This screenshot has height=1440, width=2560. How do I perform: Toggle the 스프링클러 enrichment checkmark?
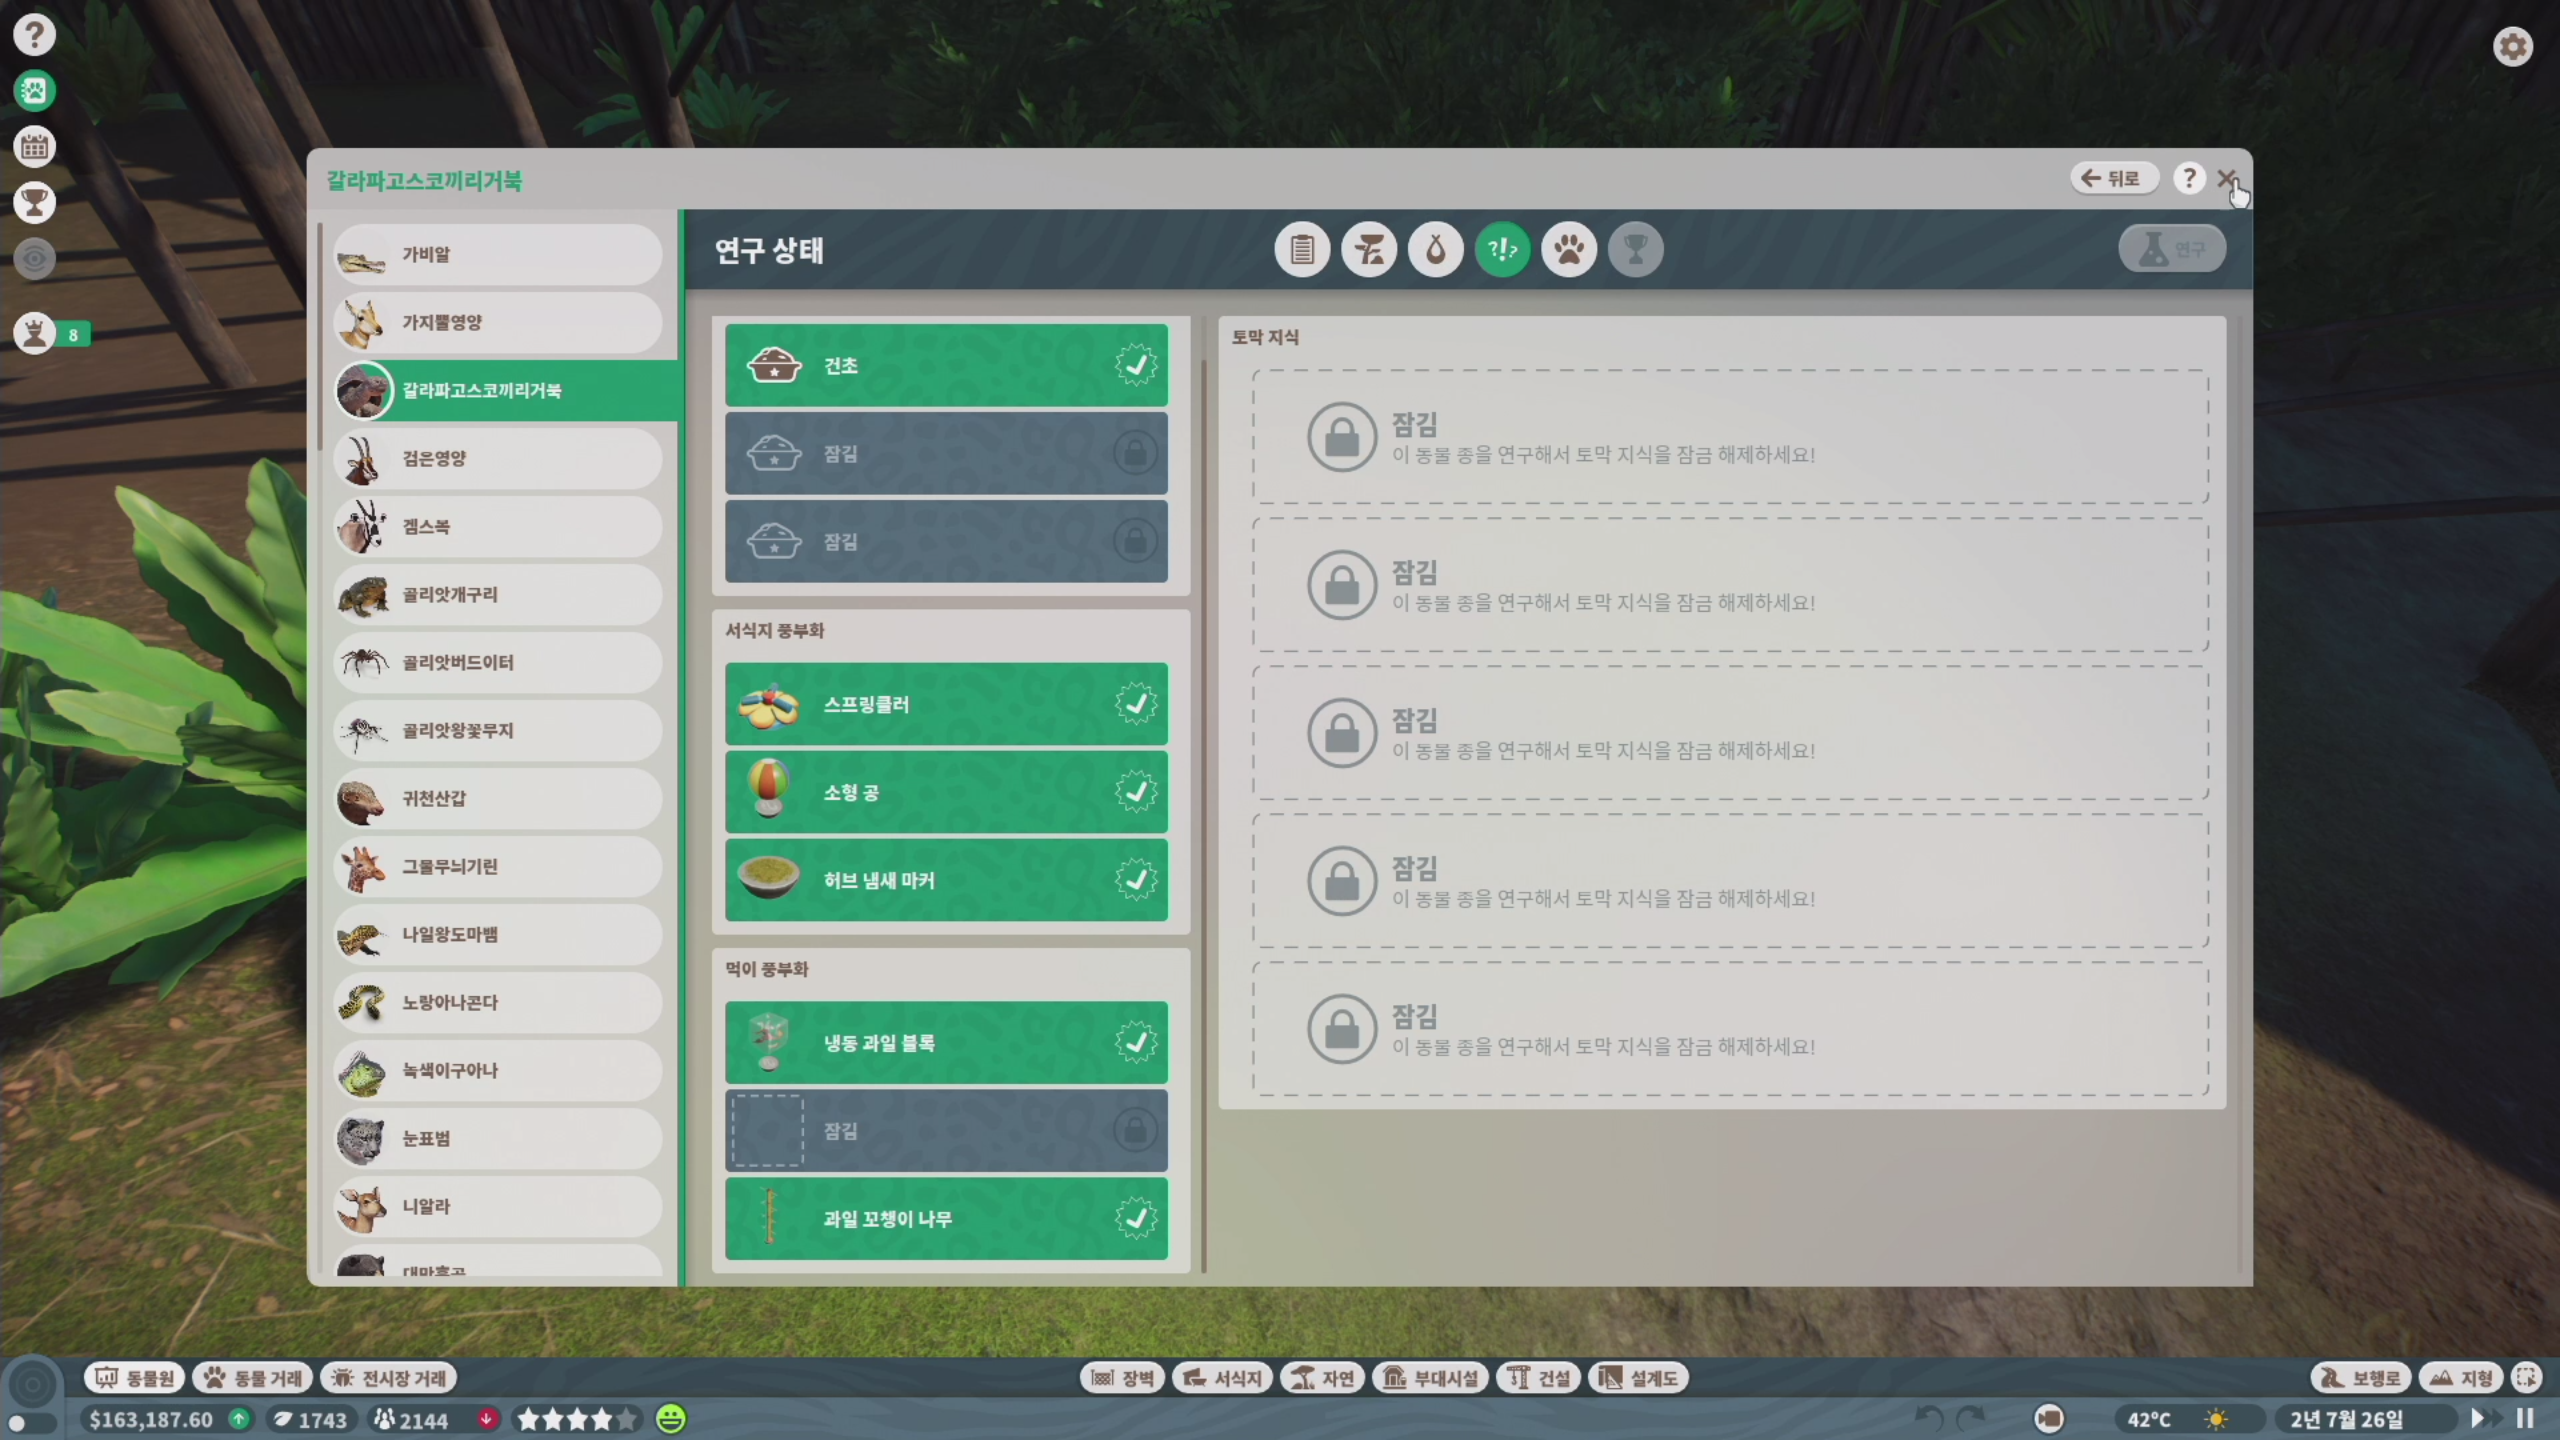[x=1135, y=704]
